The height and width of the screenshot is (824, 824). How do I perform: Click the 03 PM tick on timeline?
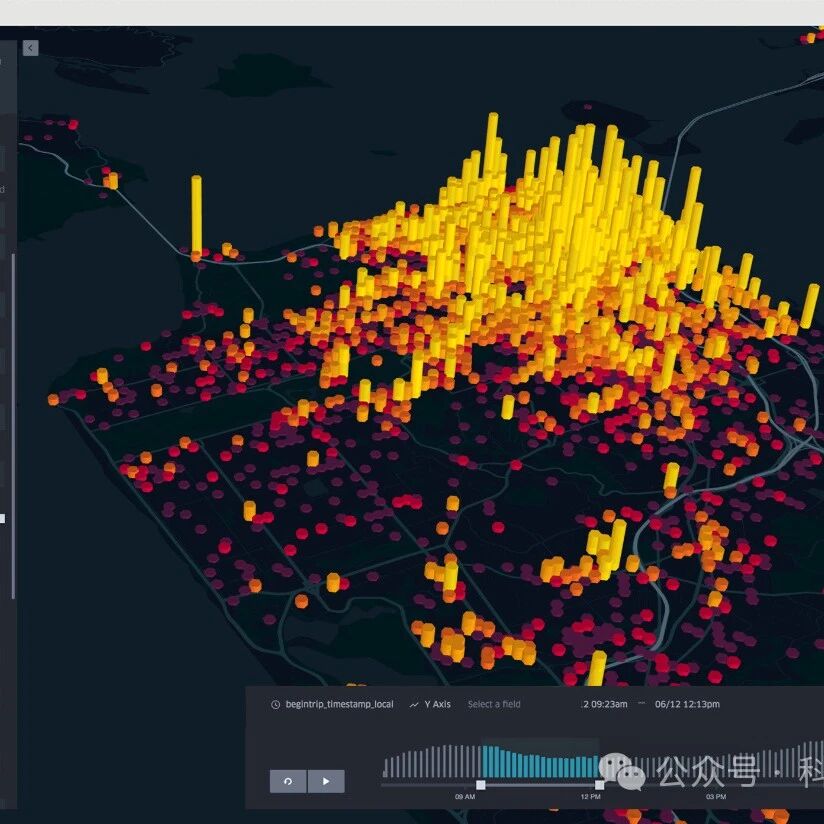point(716,797)
